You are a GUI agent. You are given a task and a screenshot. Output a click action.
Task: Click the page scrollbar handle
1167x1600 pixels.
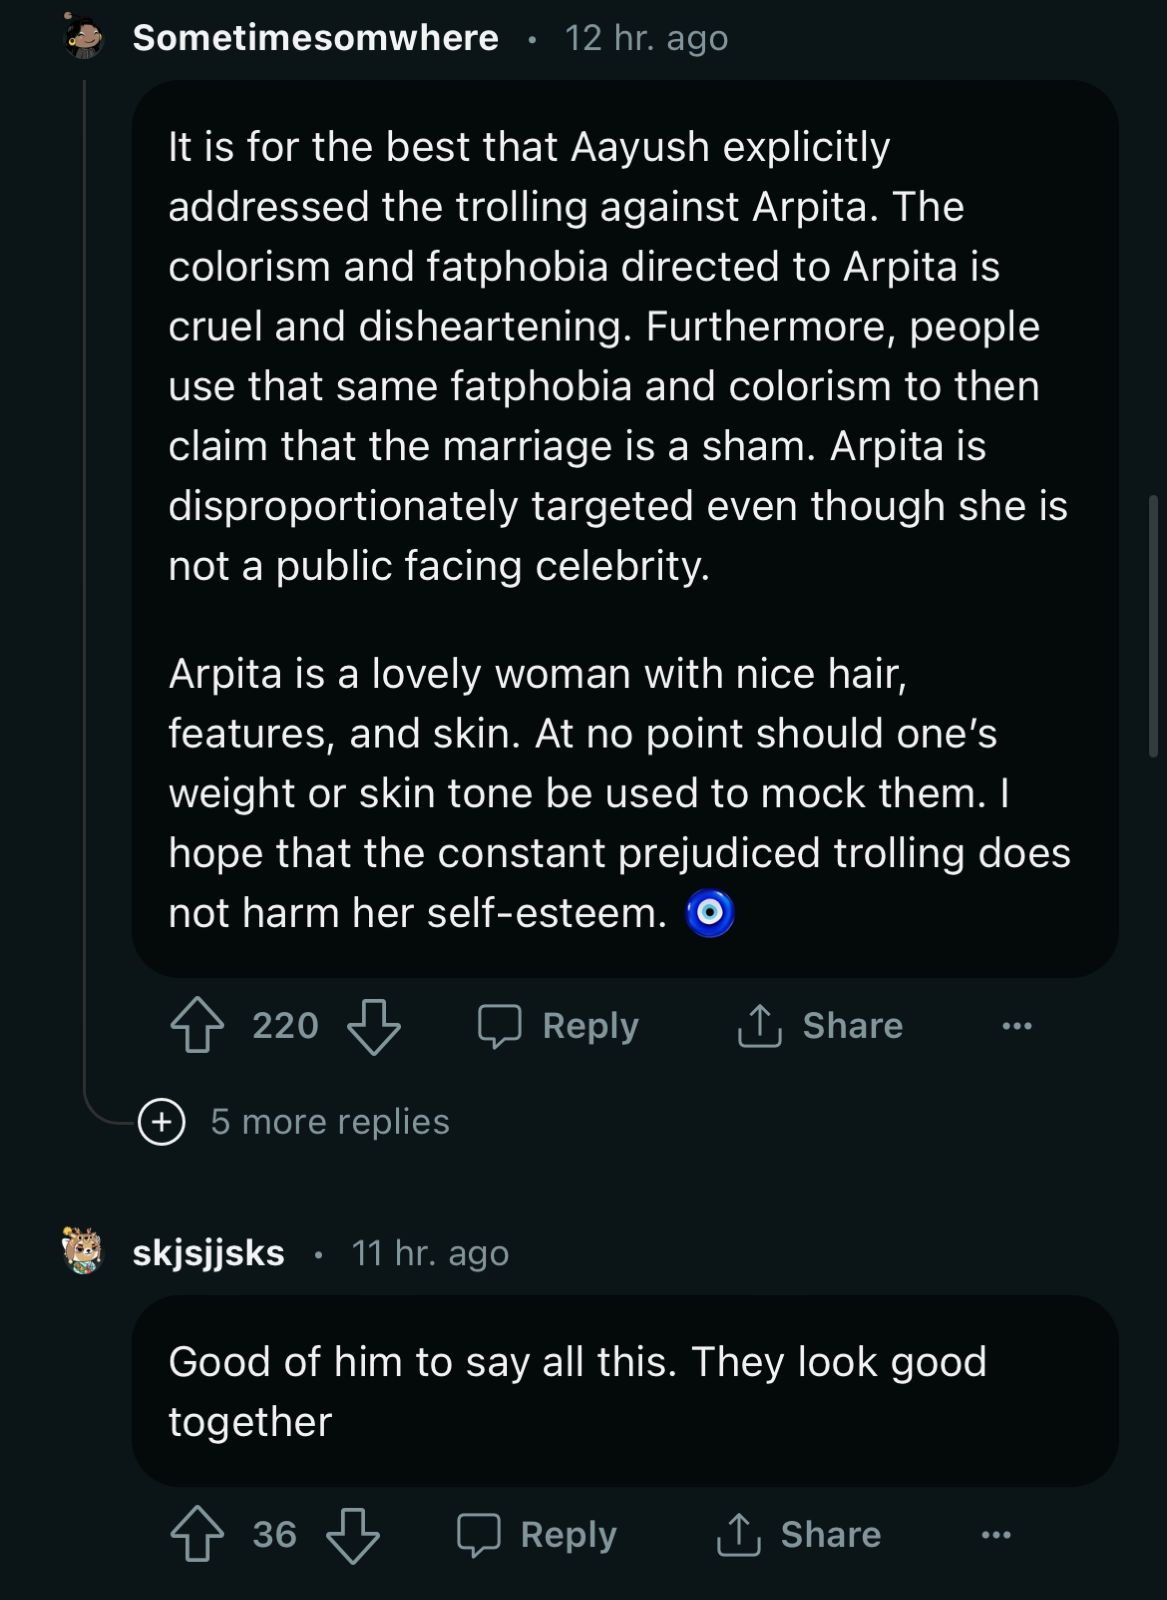(x=1155, y=625)
